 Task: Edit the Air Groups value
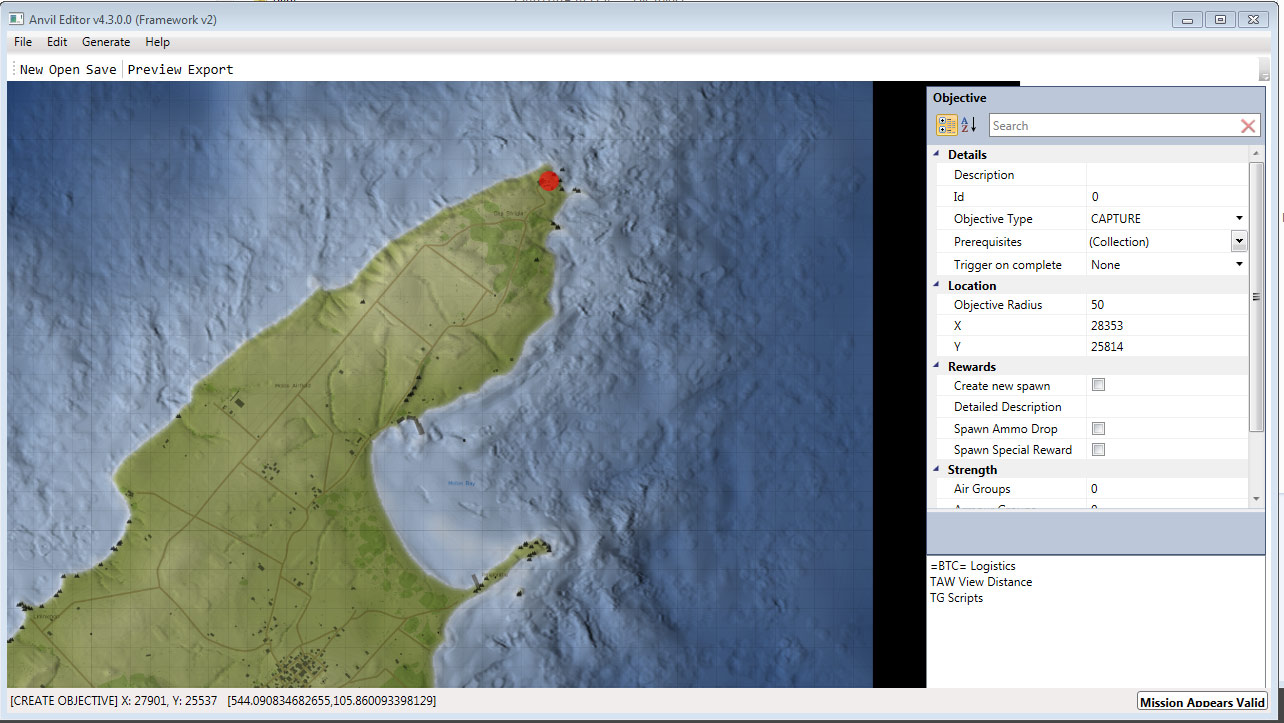1167,489
